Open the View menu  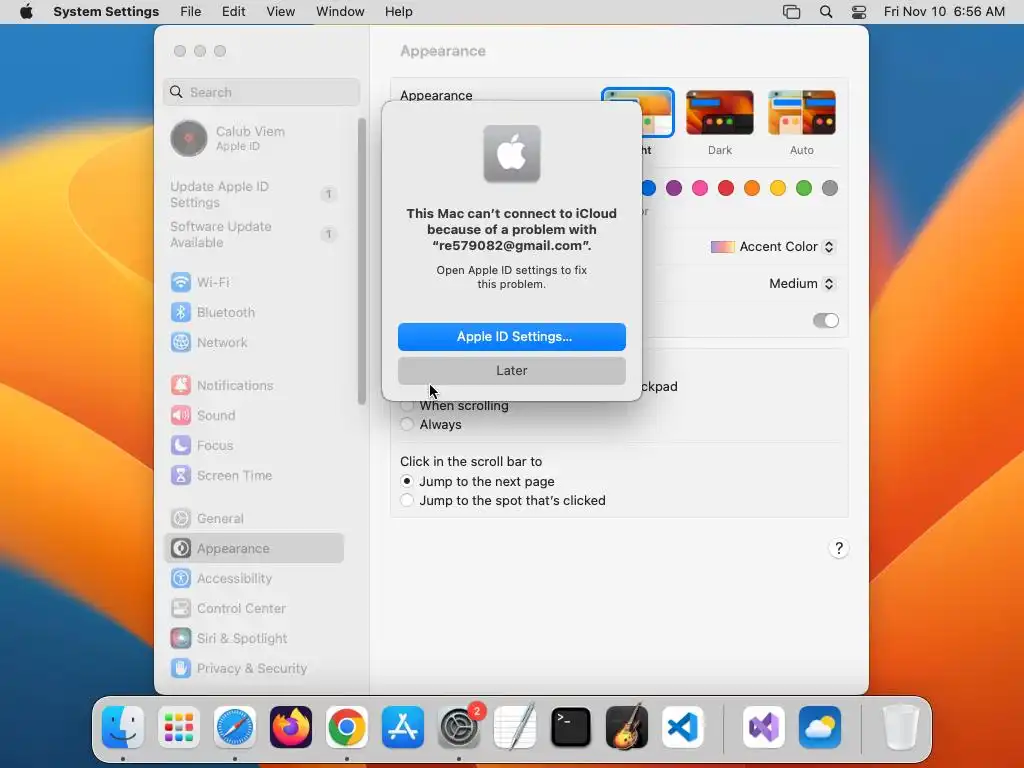coord(280,12)
